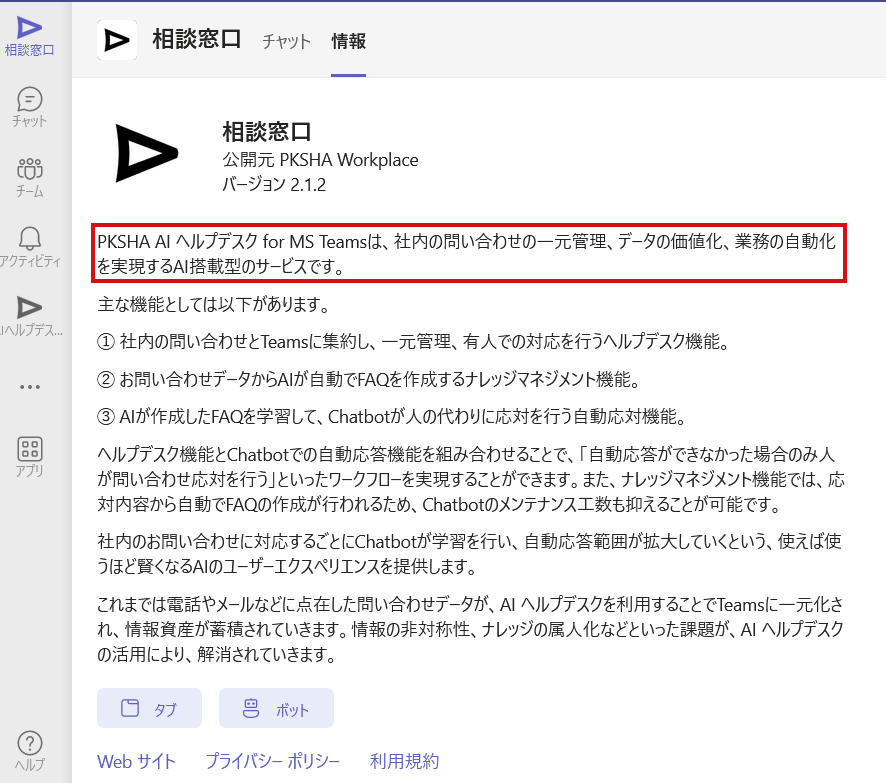Screen dimensions: 886x783
Task: Click 主な機能としては以下があります line
Action: pyautogui.click(x=214, y=305)
